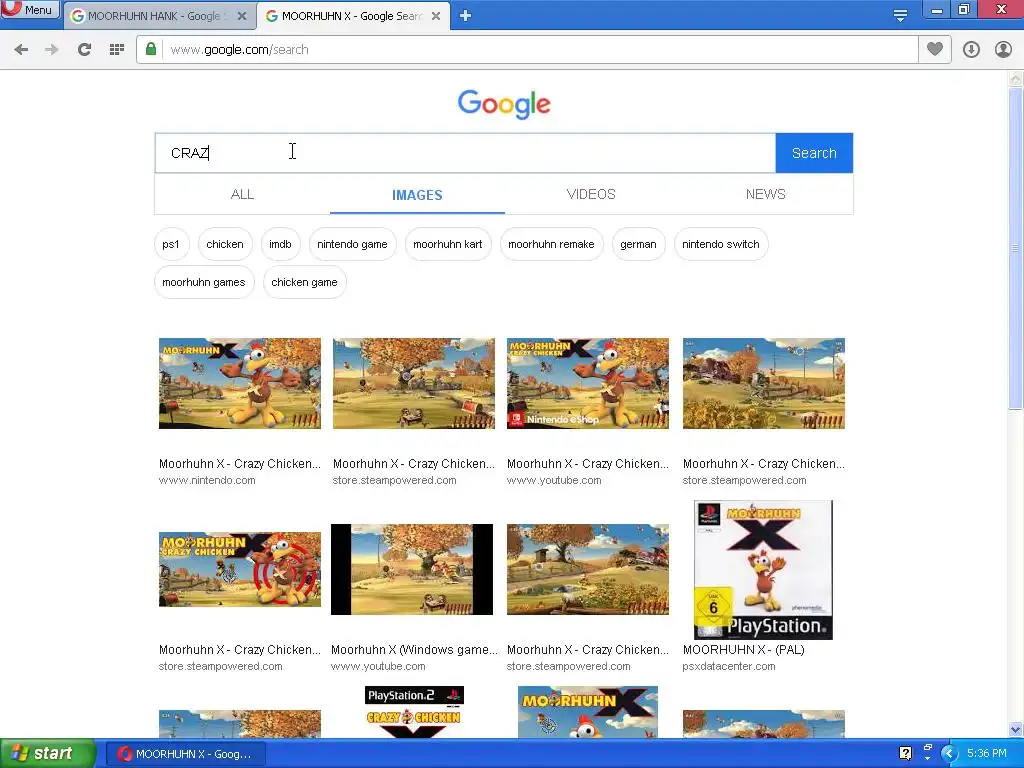Open the nintendo.com Moorhuhn X thumbnail
1024x768 pixels.
pos(240,383)
